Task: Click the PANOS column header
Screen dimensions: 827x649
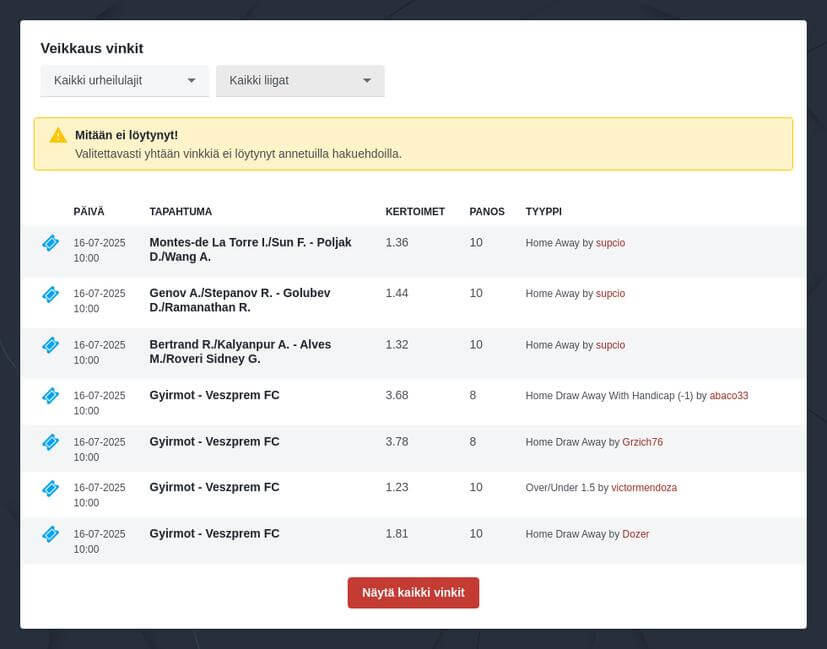Action: point(487,212)
